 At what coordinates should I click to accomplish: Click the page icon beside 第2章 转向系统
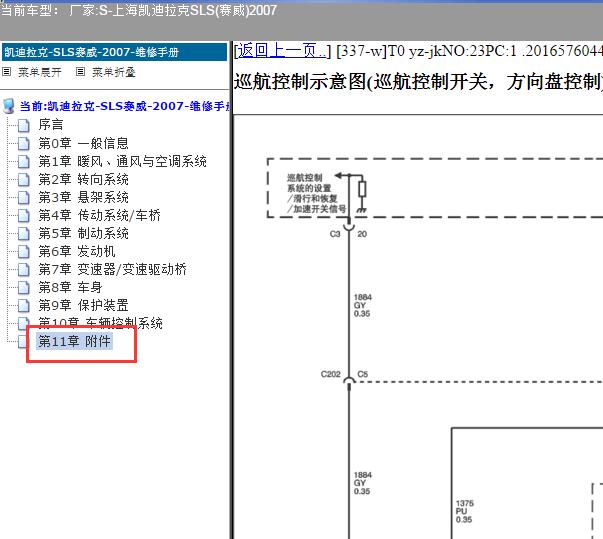[24, 180]
